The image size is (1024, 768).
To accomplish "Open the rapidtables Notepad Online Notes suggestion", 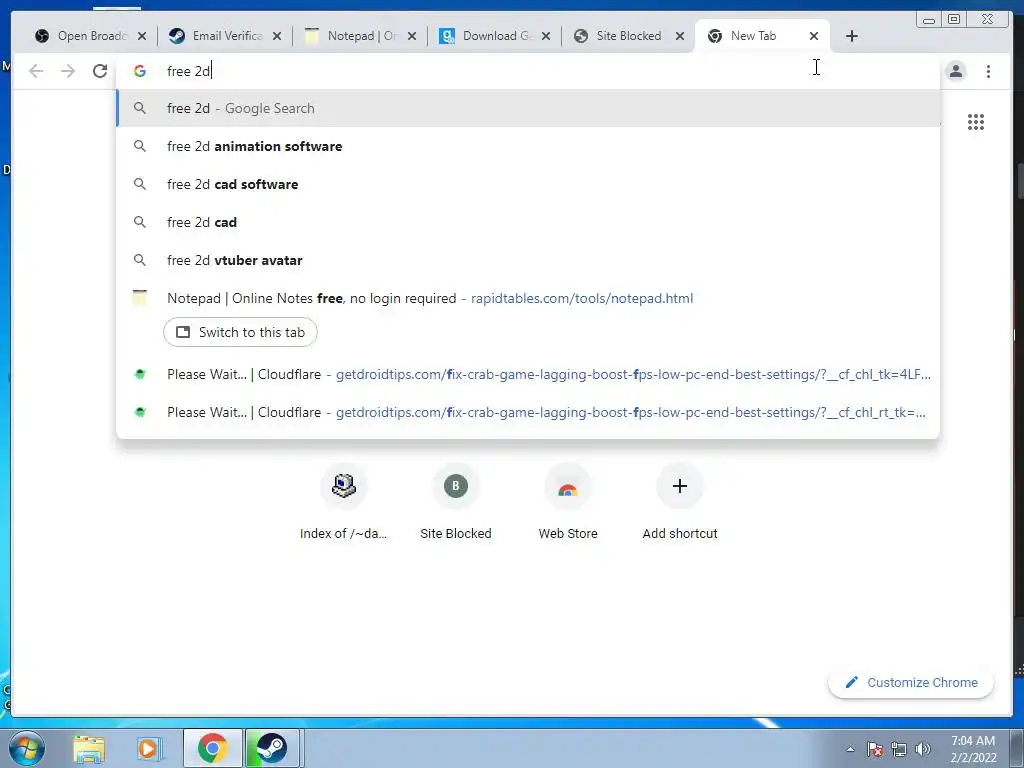I will [528, 298].
